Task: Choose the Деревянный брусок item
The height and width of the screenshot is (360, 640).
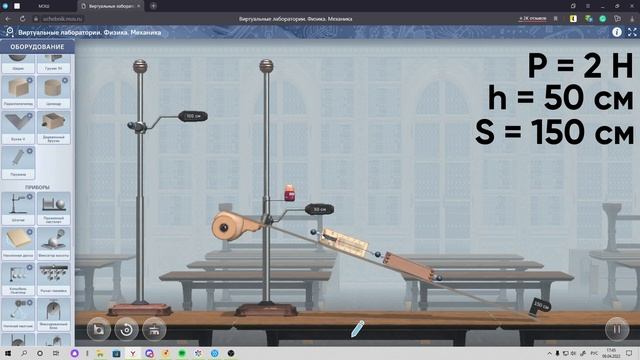Action: [53, 127]
